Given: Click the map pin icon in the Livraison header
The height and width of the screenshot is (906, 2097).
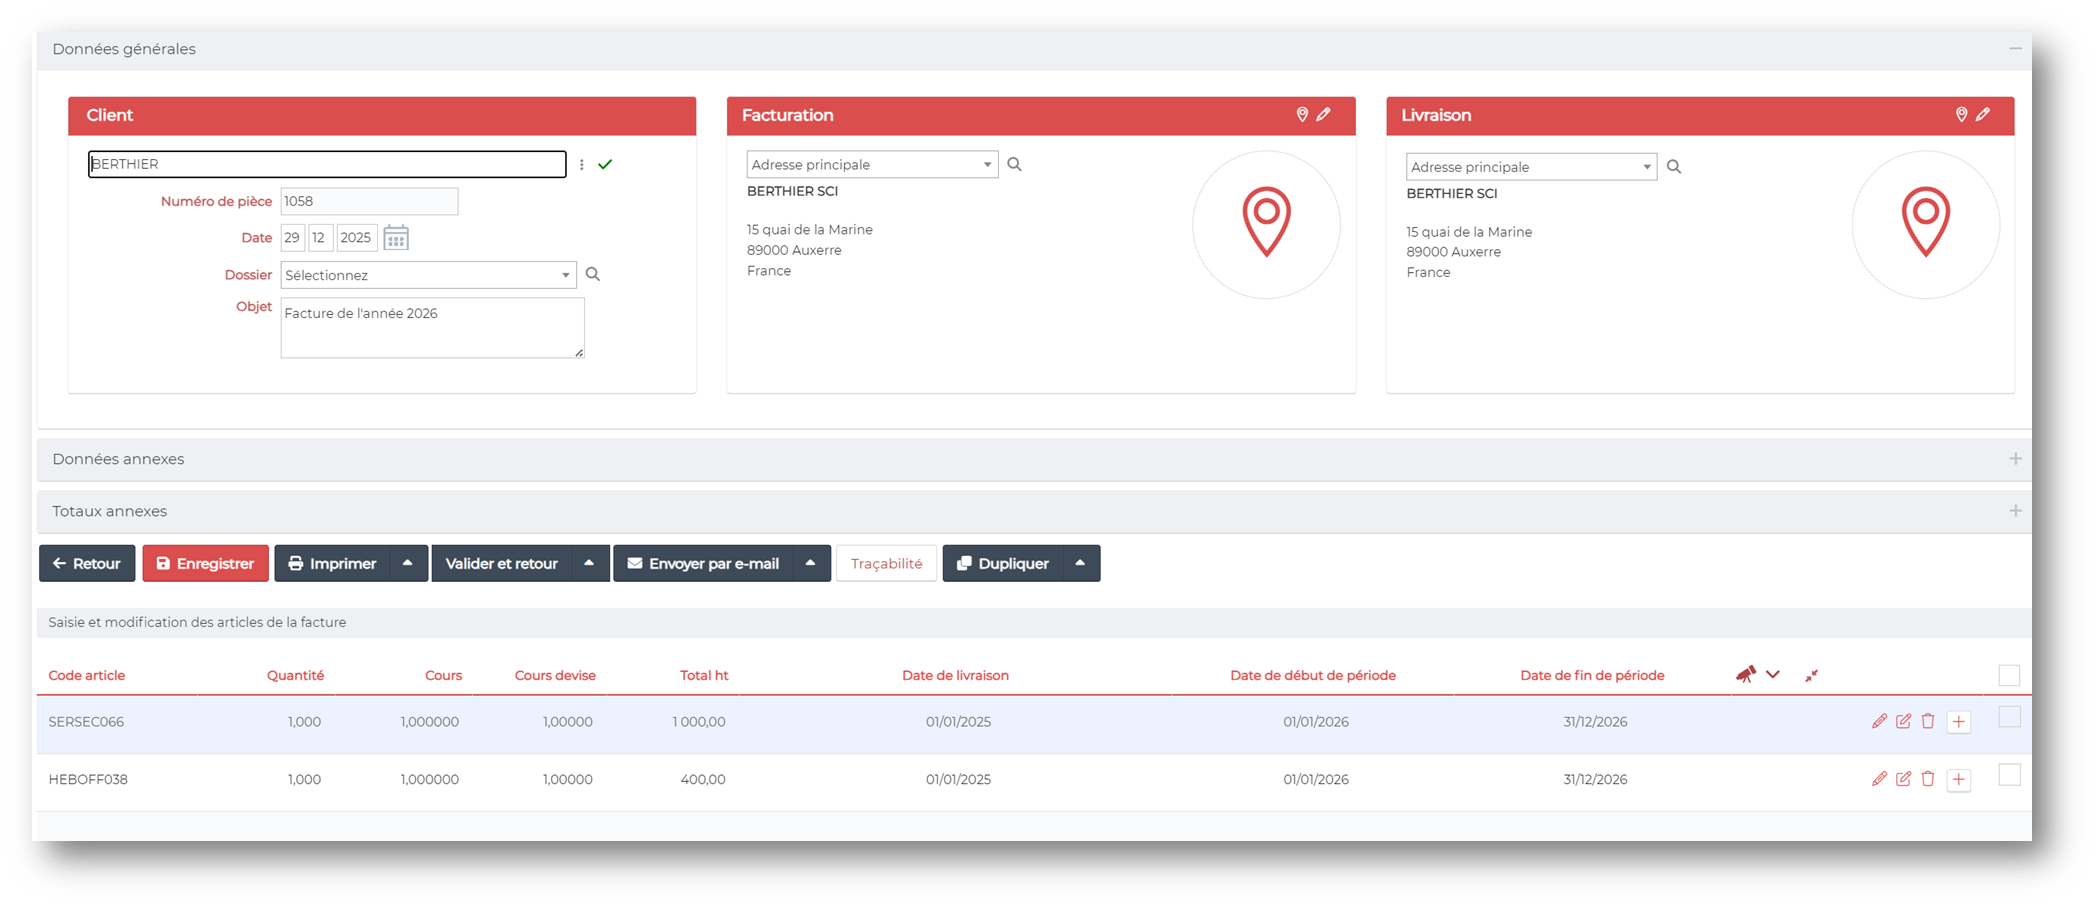Looking at the screenshot, I should click(x=1961, y=115).
